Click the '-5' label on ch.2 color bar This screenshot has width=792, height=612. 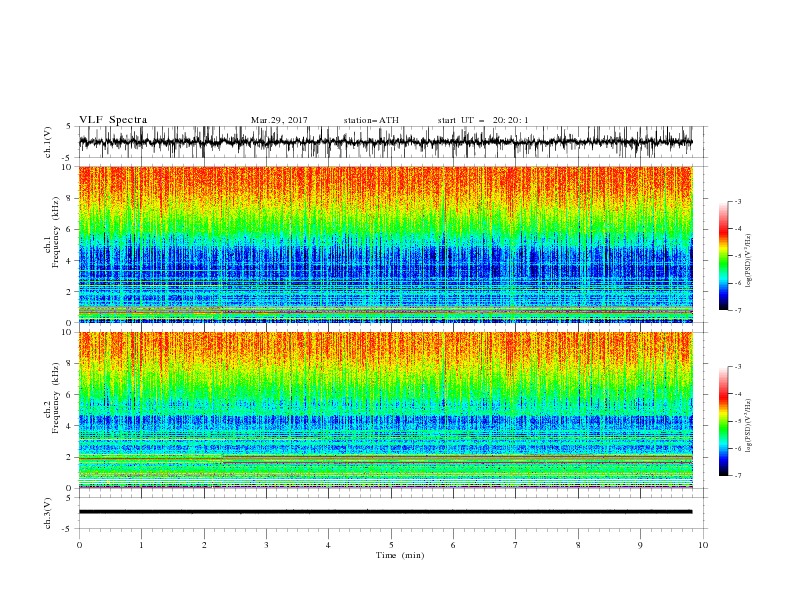(x=737, y=421)
